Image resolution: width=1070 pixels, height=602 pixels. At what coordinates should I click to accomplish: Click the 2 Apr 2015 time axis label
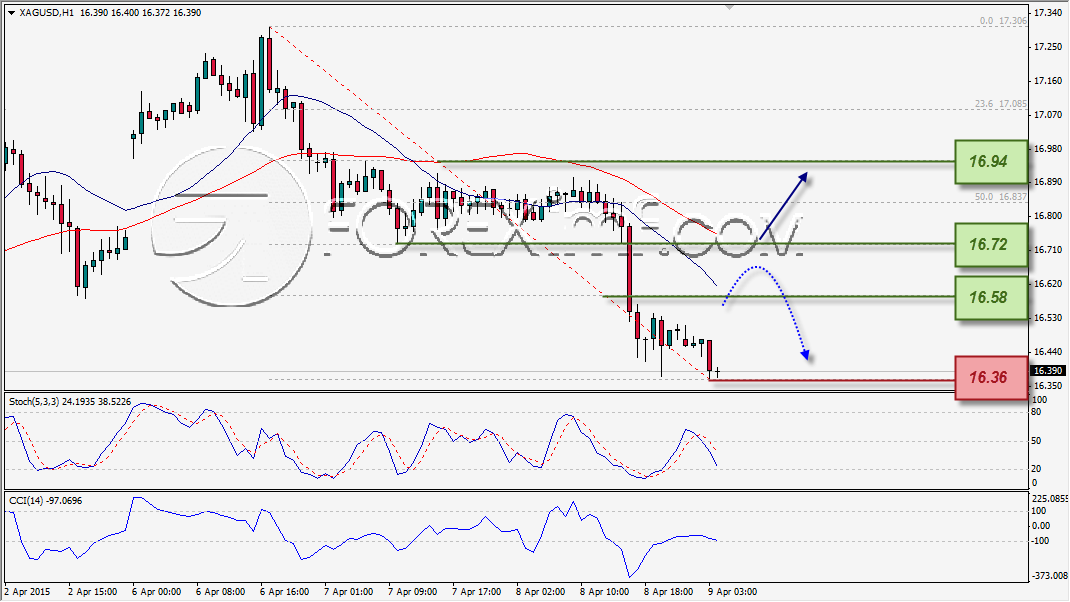27,592
